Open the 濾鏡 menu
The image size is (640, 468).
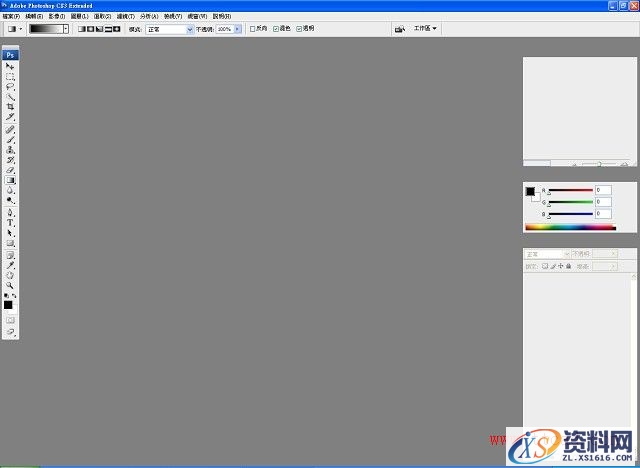point(125,17)
